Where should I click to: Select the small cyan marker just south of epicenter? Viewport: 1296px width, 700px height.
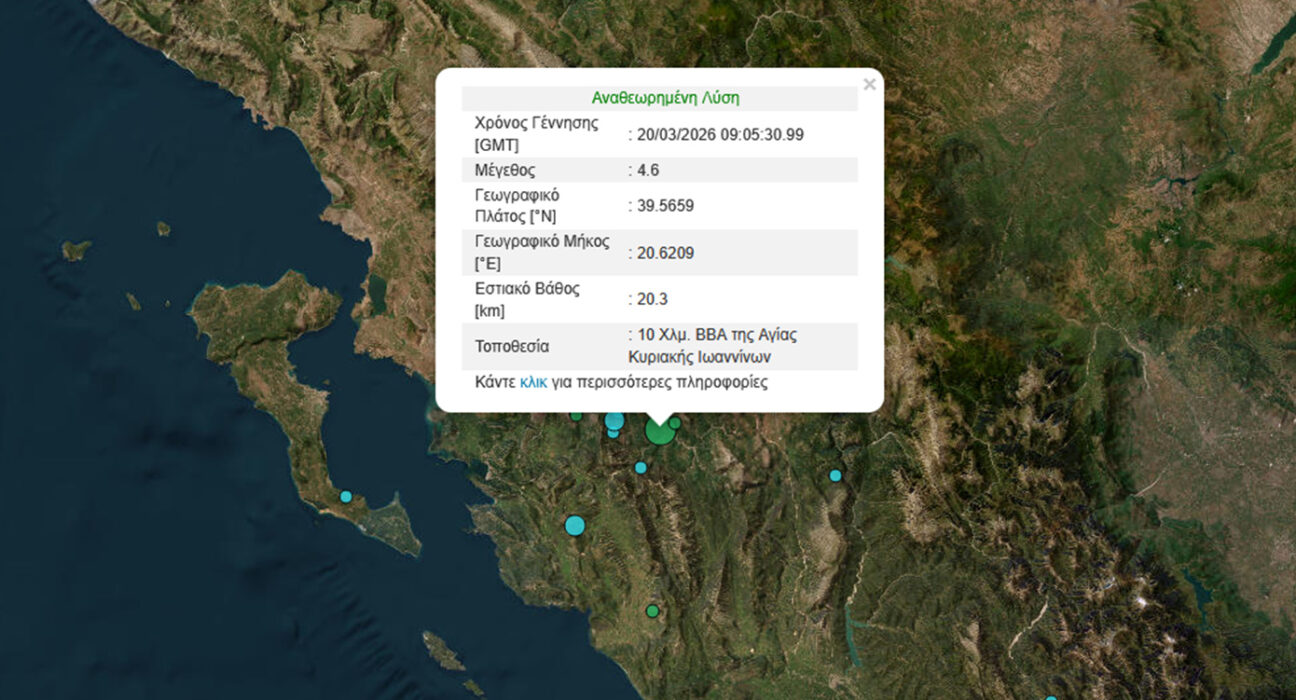pyautogui.click(x=641, y=467)
